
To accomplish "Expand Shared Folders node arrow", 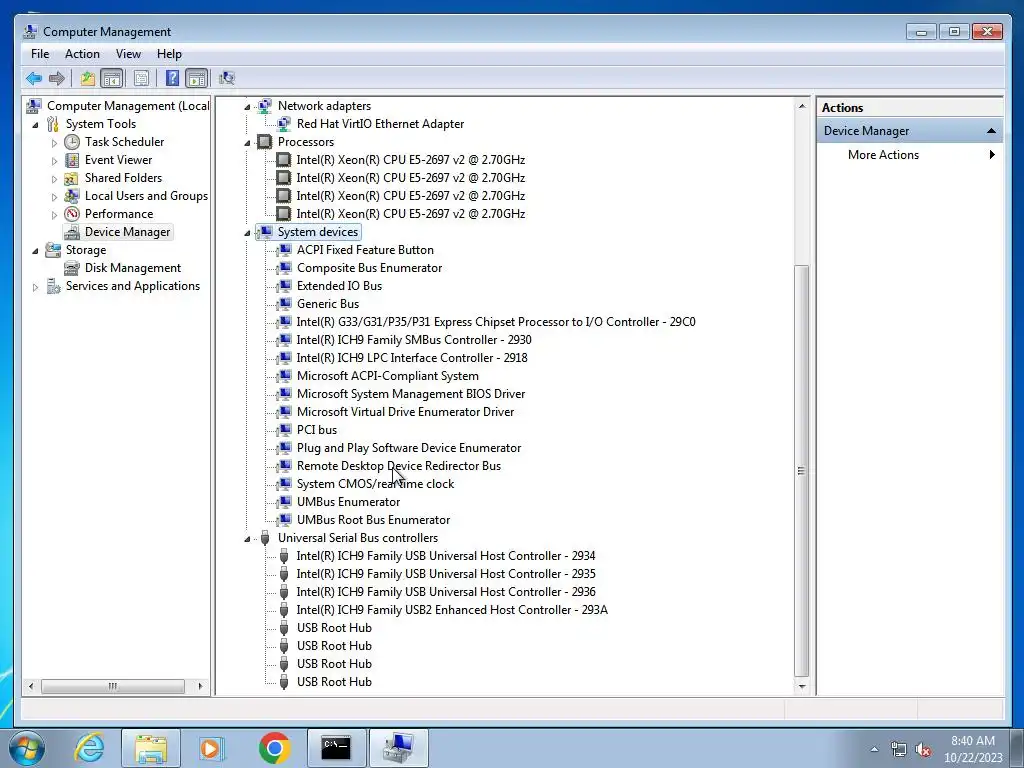I will pyautogui.click(x=54, y=178).
